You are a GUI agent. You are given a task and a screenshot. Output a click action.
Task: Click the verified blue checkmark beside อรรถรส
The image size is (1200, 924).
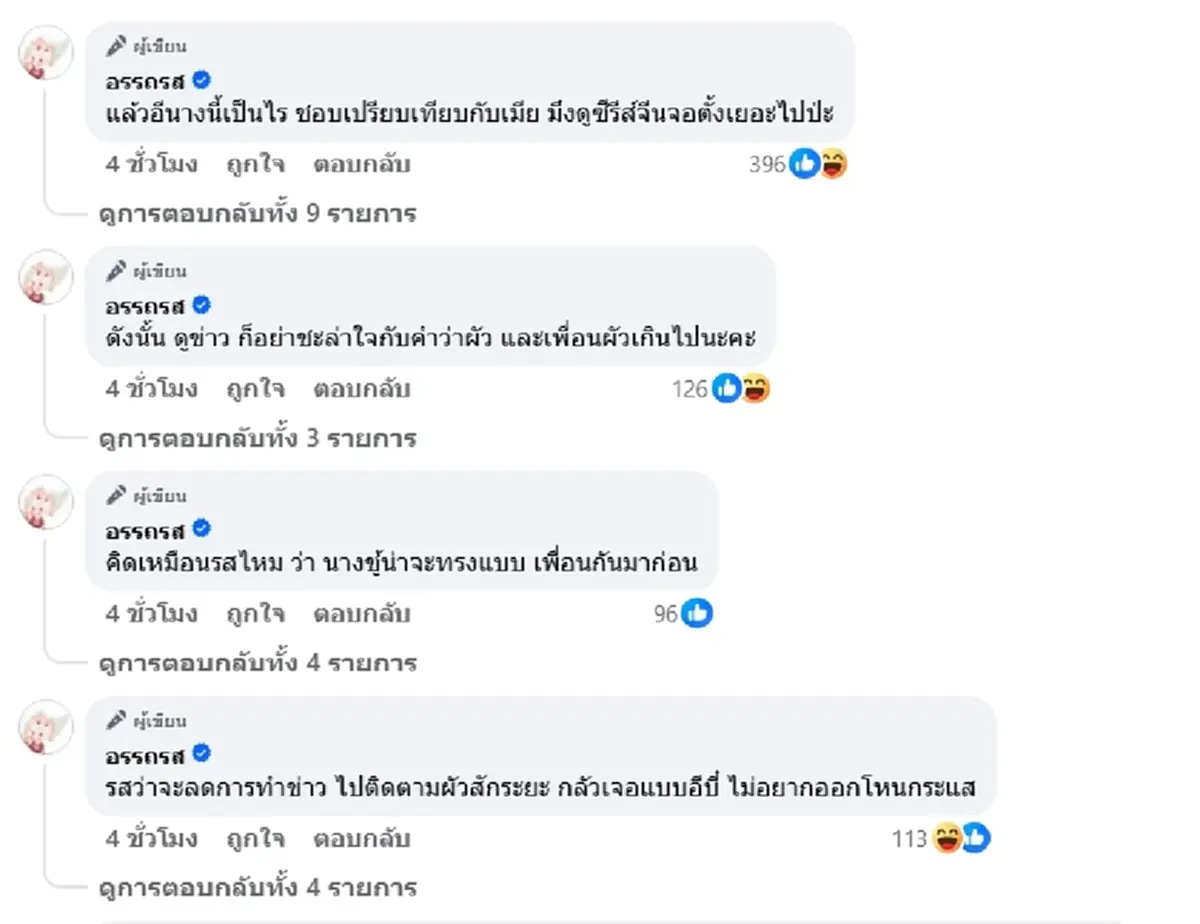[203, 81]
